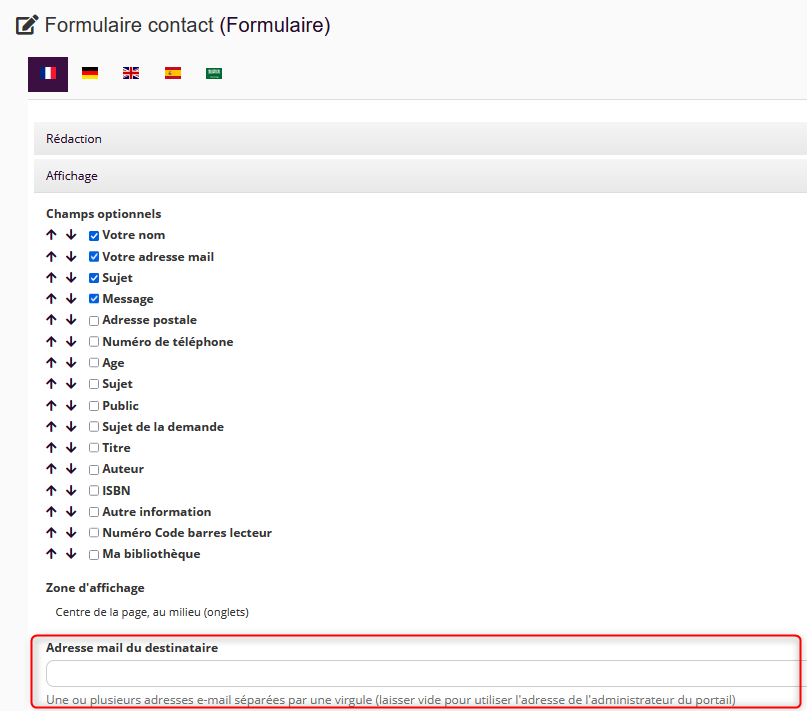Move Ma bibliothèque field up
The height and width of the screenshot is (711, 807).
[x=51, y=554]
